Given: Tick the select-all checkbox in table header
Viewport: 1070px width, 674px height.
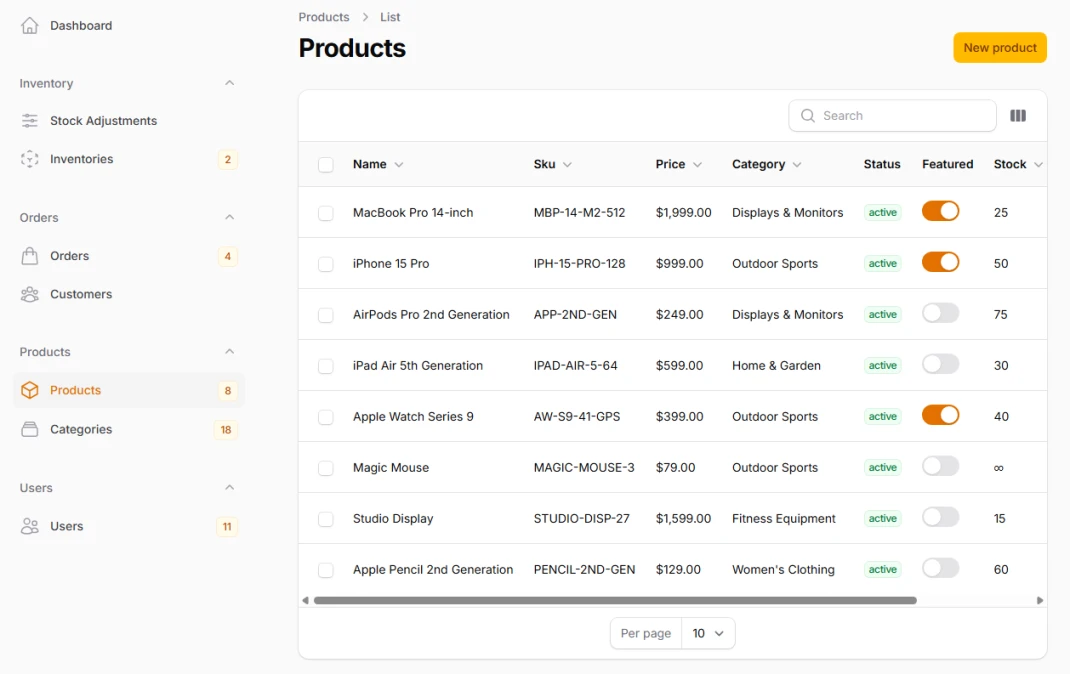Looking at the screenshot, I should pos(326,165).
